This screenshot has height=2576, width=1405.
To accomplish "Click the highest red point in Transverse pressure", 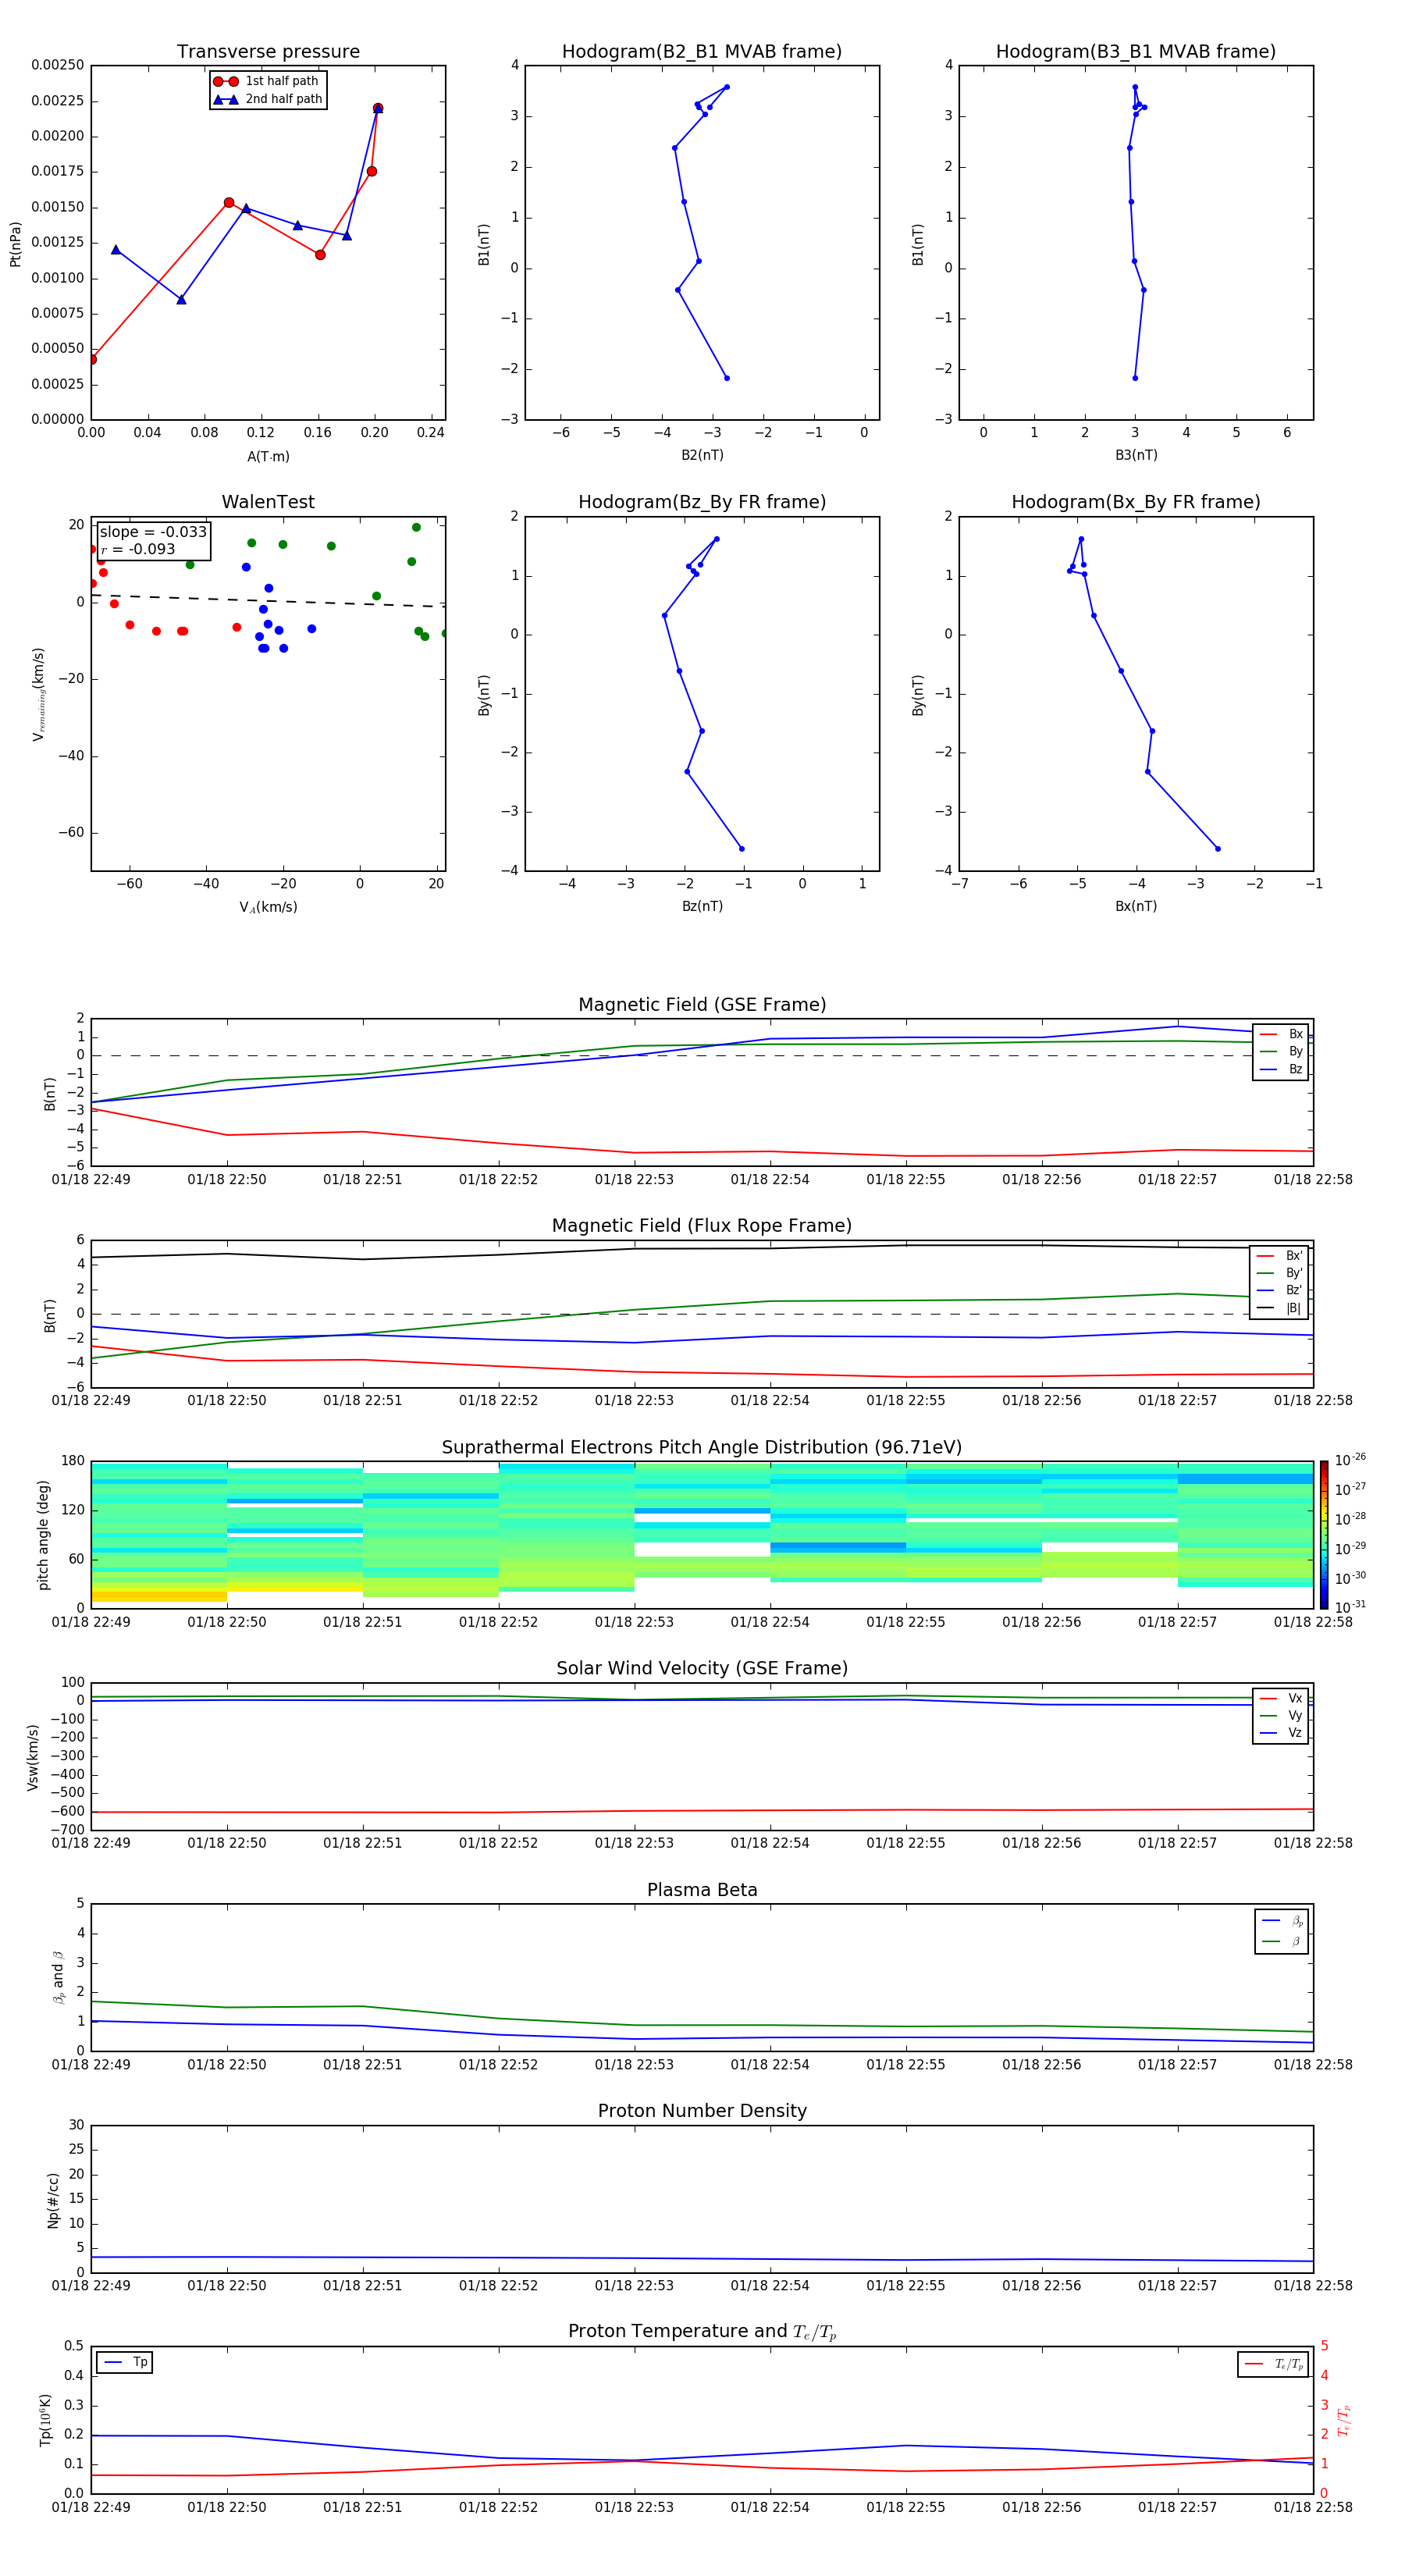I will (377, 108).
